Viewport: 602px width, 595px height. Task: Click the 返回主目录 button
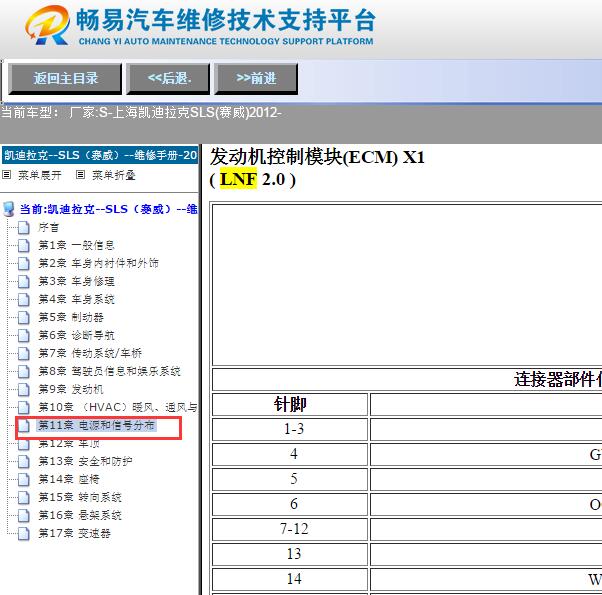coord(65,79)
